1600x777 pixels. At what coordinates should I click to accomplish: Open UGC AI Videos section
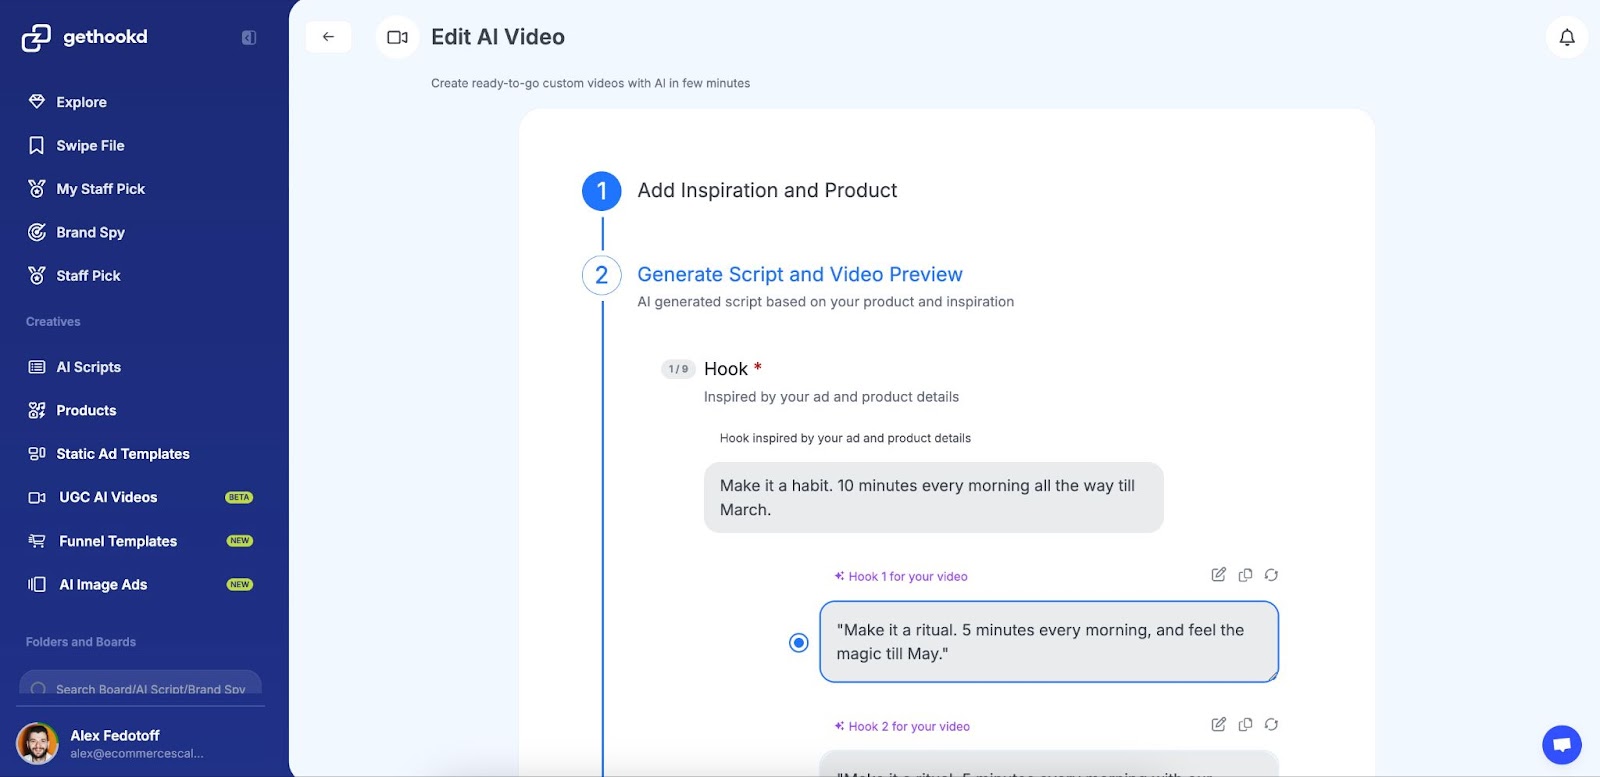(108, 497)
